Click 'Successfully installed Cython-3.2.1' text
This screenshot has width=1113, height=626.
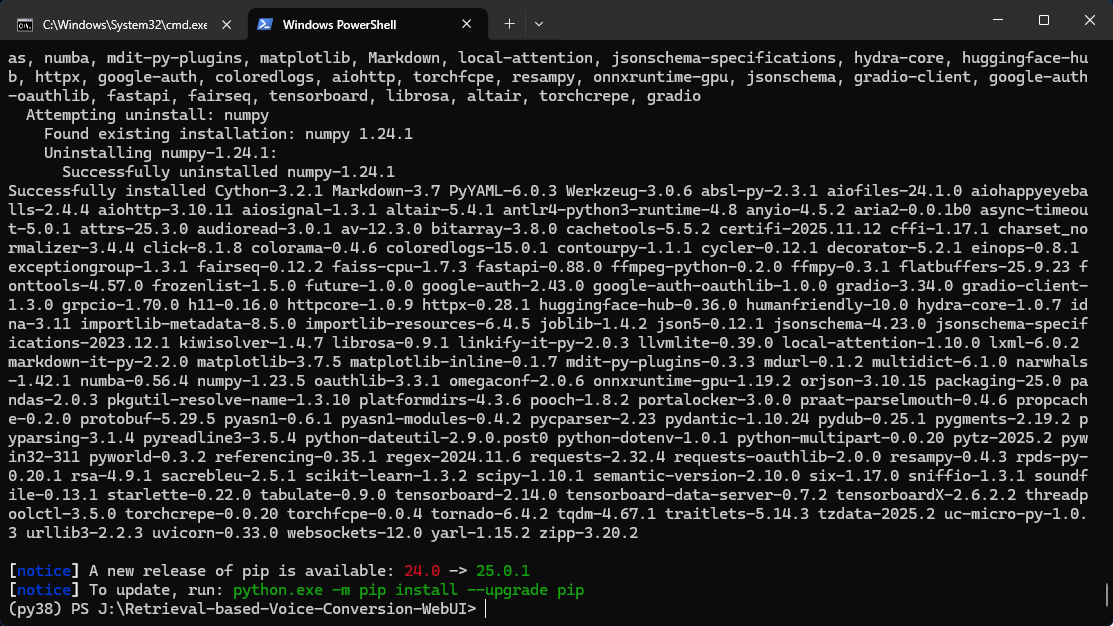(165, 191)
